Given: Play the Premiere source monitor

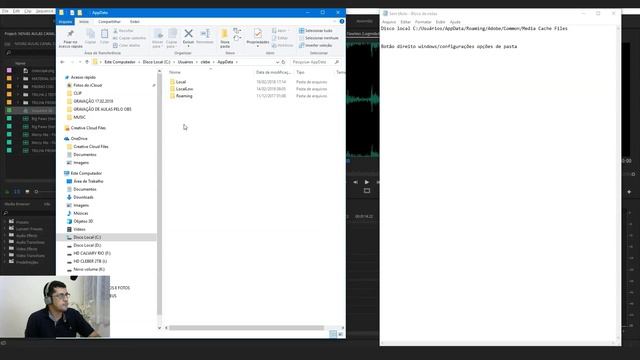Looking at the screenshot, I should pos(367,182).
